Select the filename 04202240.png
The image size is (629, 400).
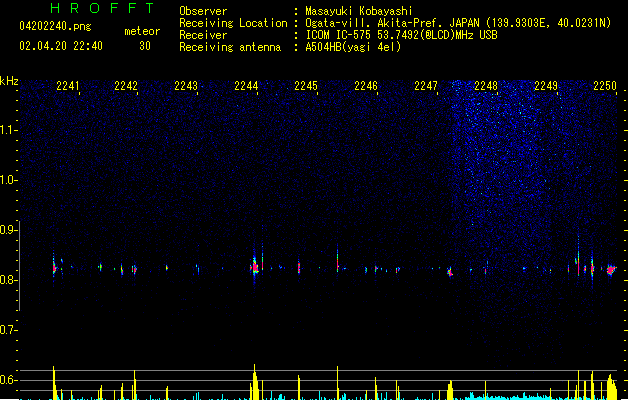point(55,26)
